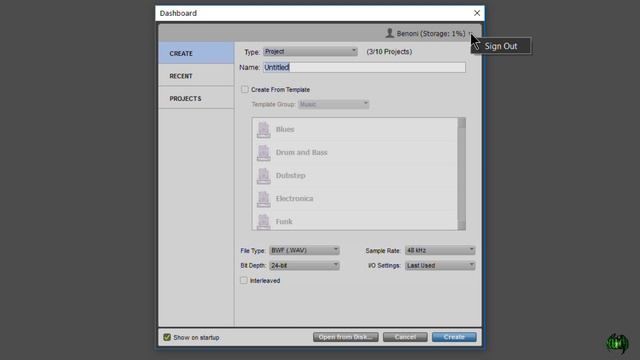Click the Name input field

pos(364,67)
